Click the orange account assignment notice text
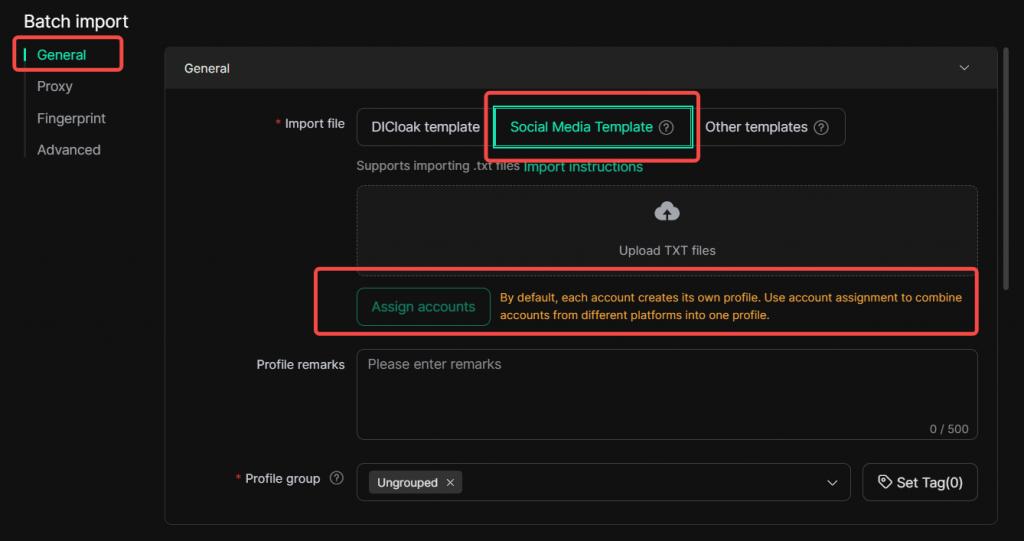 [731, 306]
